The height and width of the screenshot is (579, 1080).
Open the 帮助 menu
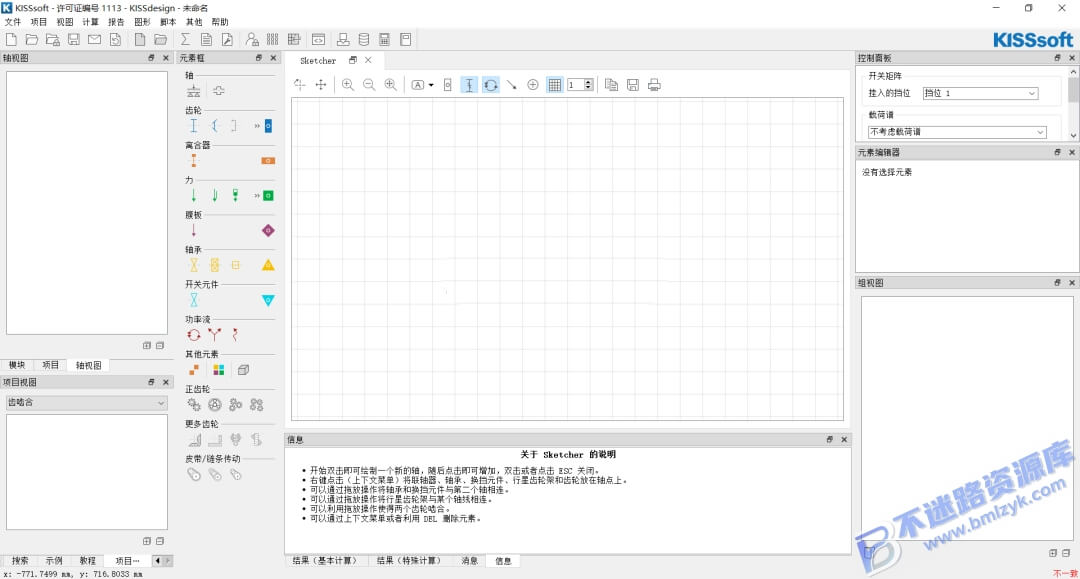point(220,22)
